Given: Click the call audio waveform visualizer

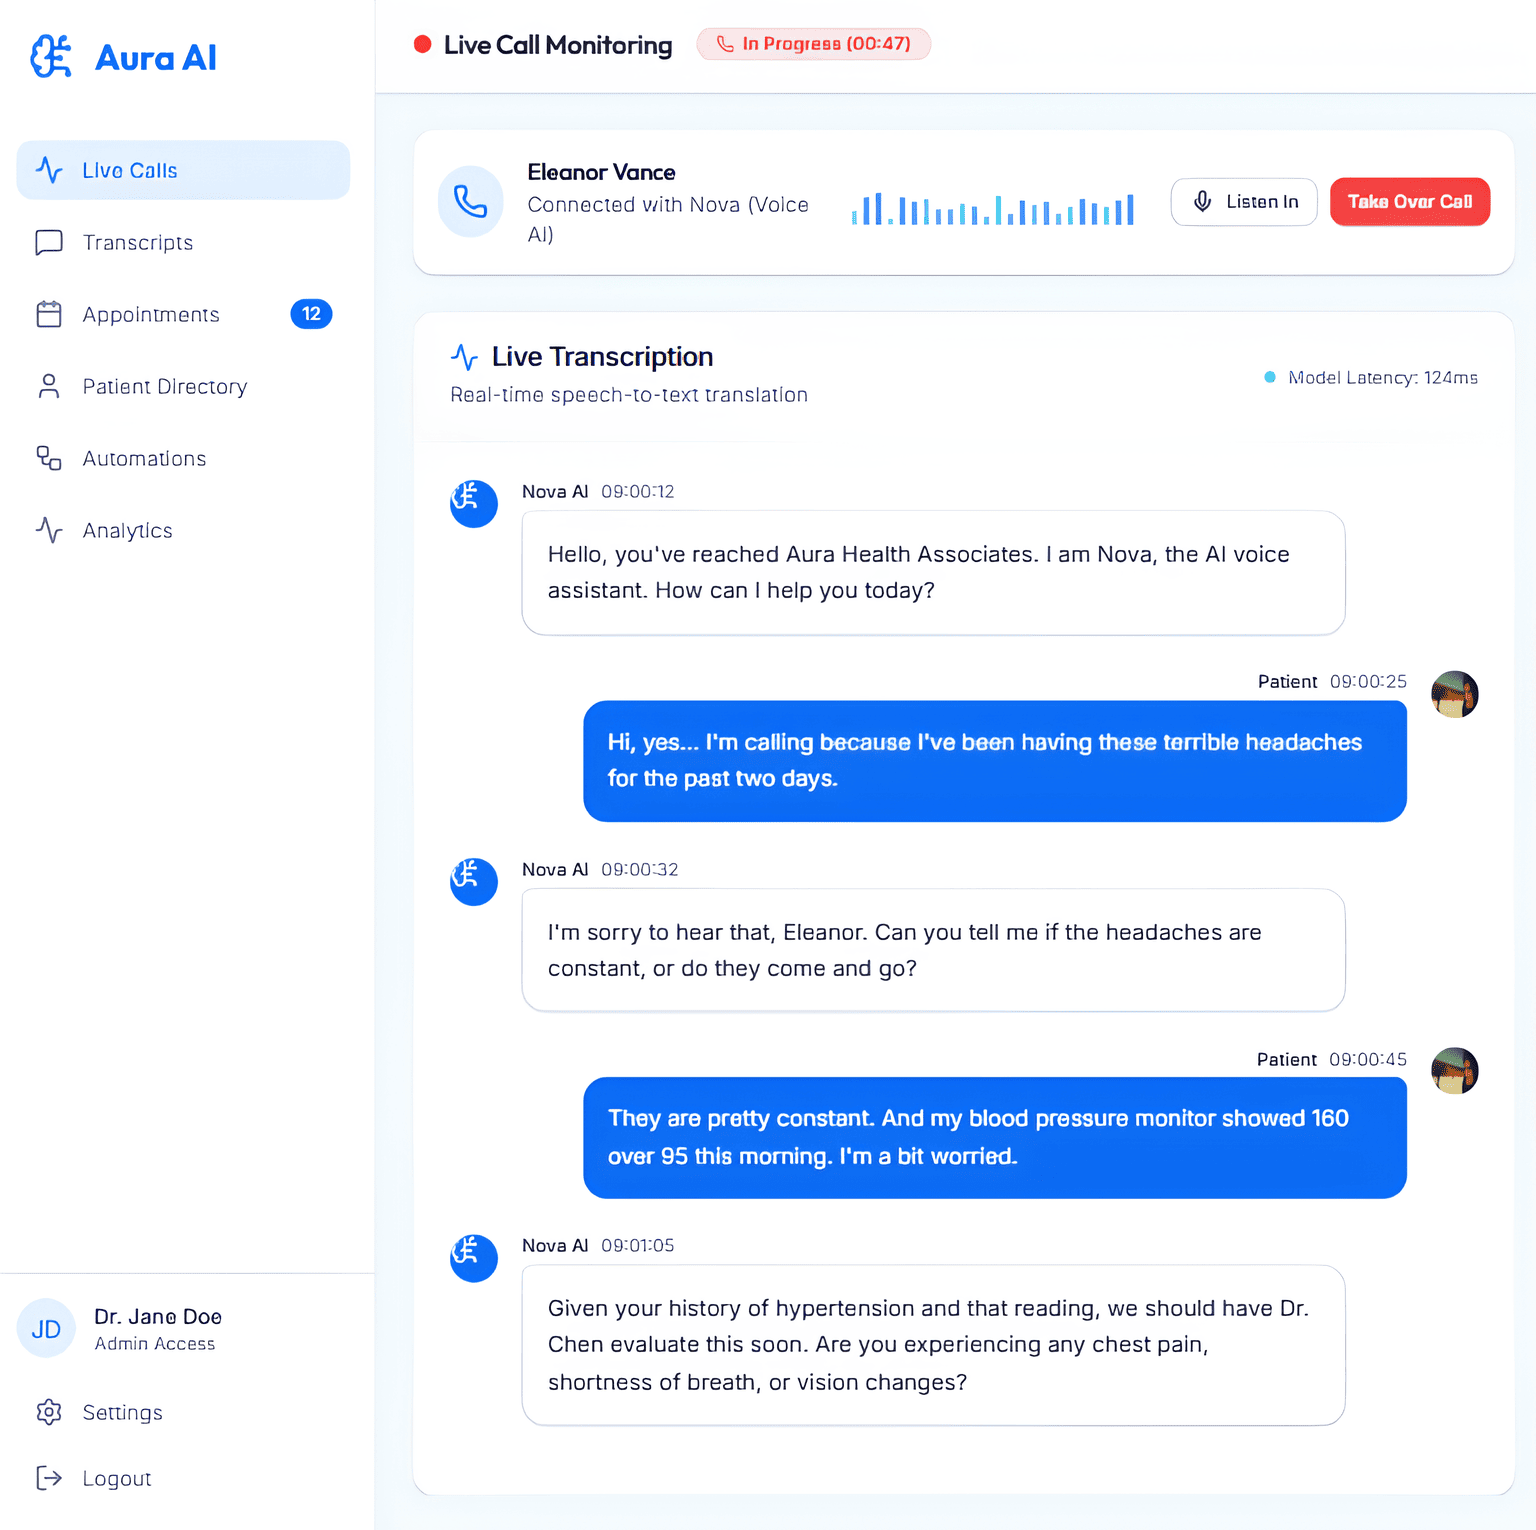Looking at the screenshot, I should pos(992,208).
